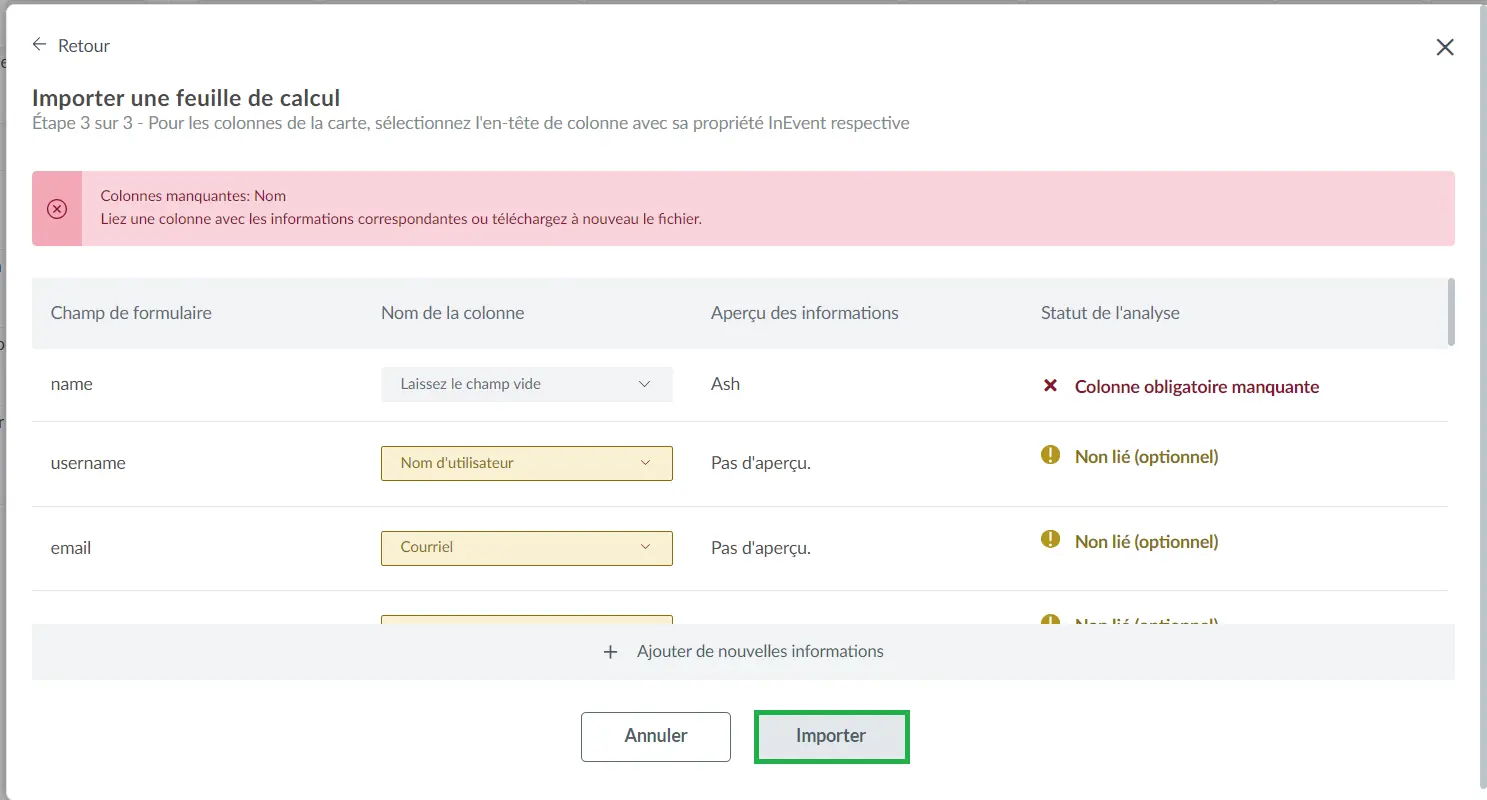This screenshot has height=800, width=1487.
Task: Click the red X status icon for name row
Action: [x=1050, y=385]
